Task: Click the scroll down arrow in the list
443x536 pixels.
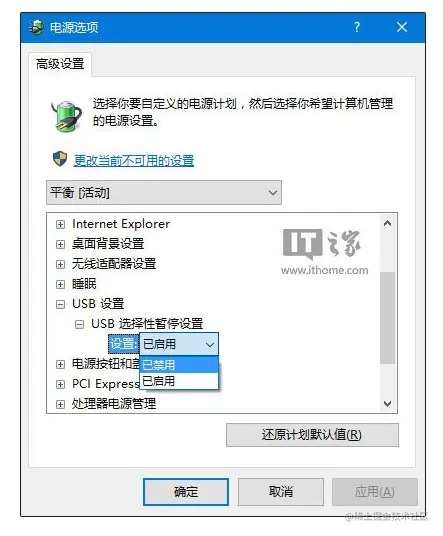Action: pos(387,404)
